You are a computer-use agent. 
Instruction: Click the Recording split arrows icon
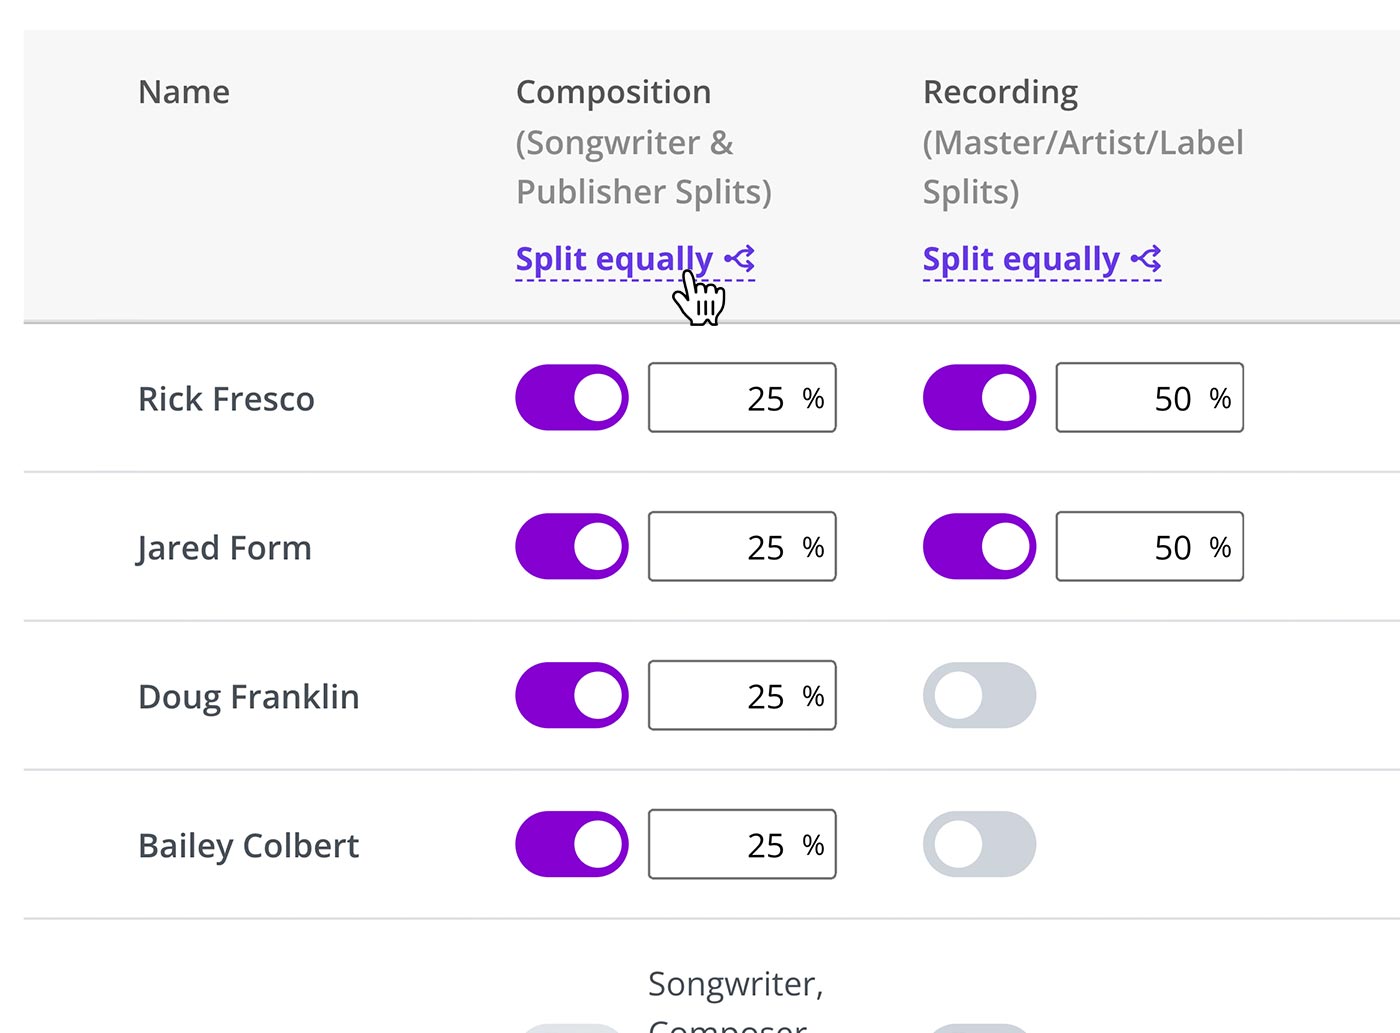(1146, 259)
